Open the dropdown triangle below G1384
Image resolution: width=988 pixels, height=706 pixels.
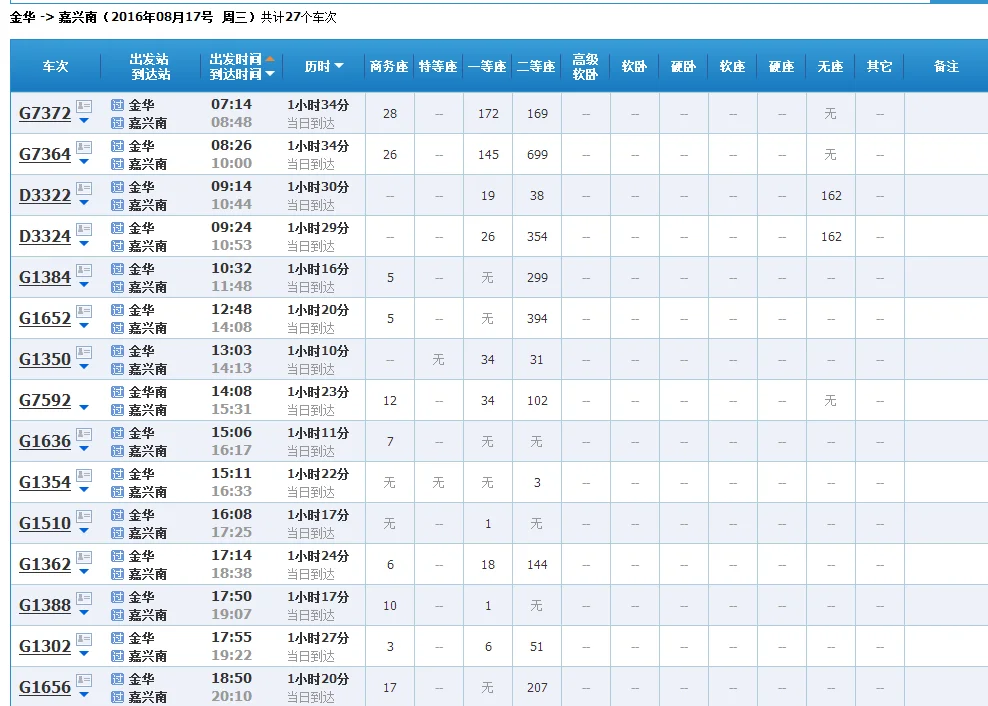tap(83, 285)
